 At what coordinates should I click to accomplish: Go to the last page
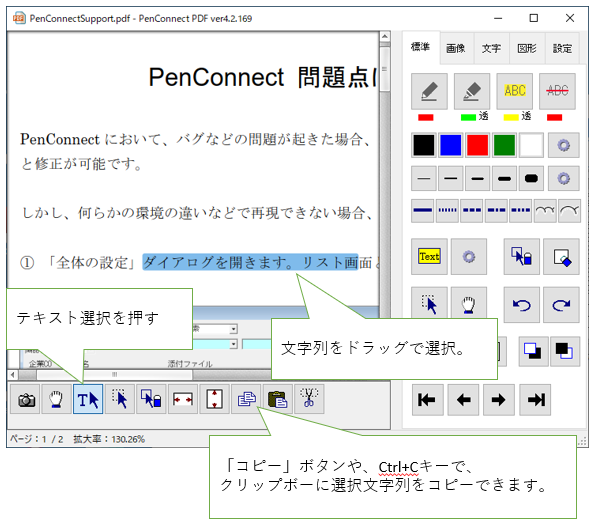pyautogui.click(x=535, y=400)
